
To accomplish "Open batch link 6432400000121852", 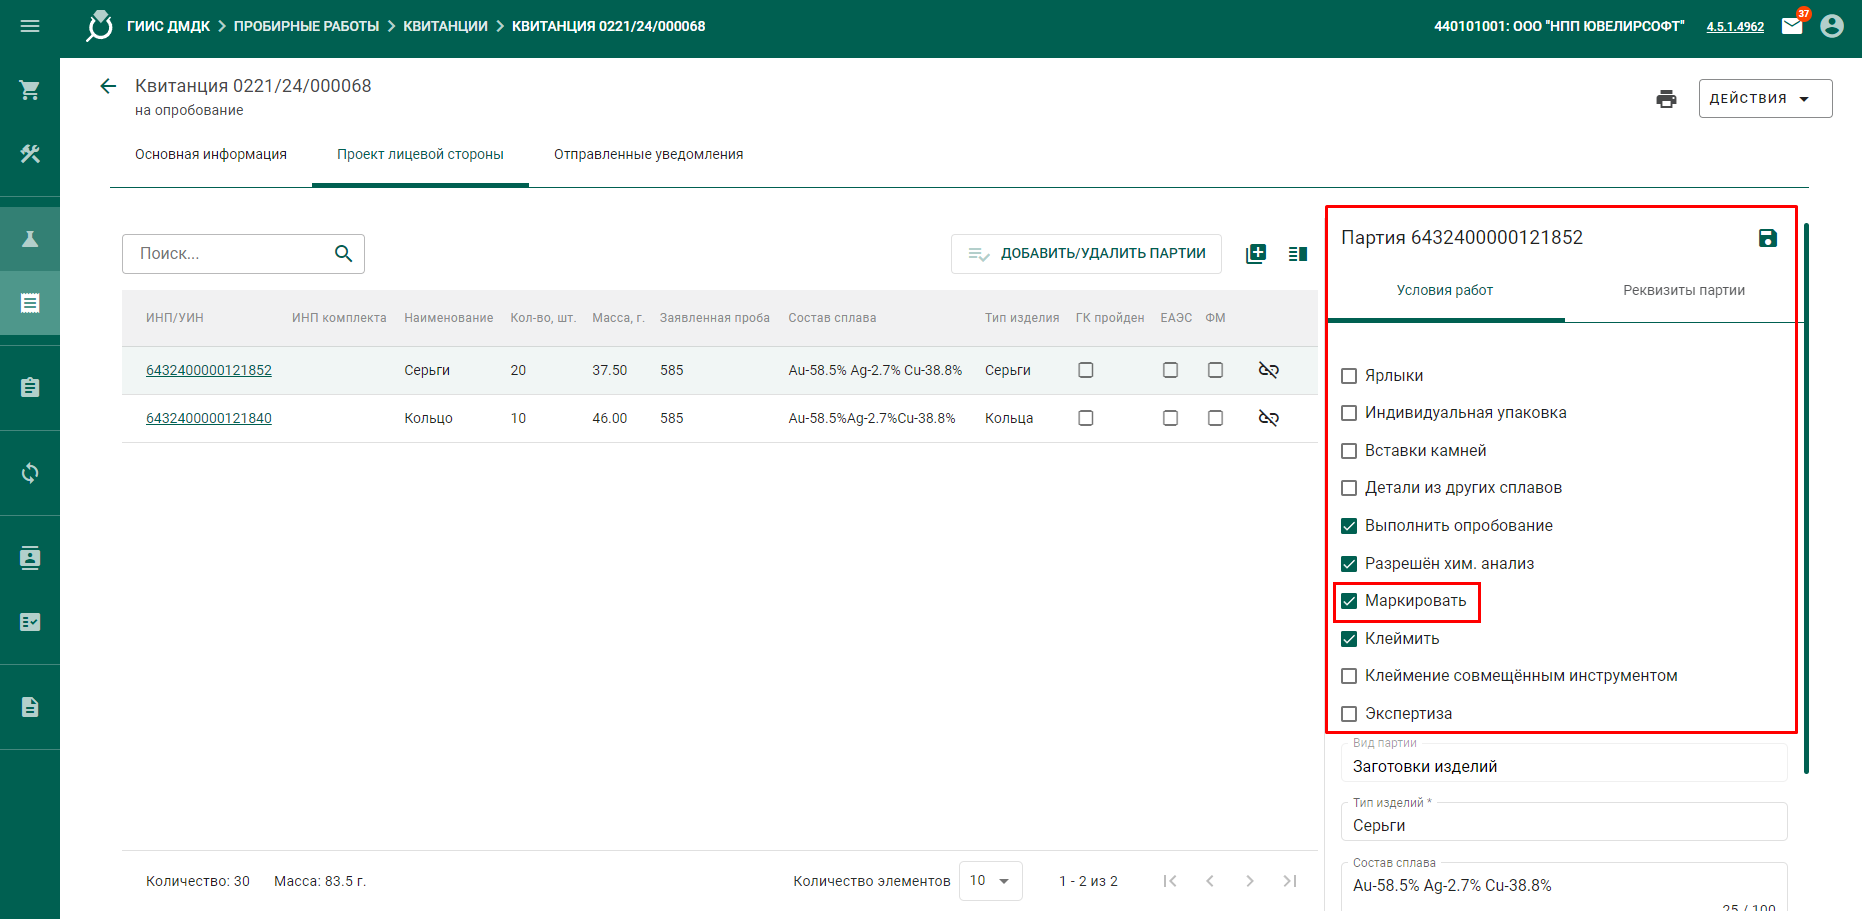I will (x=209, y=370).
